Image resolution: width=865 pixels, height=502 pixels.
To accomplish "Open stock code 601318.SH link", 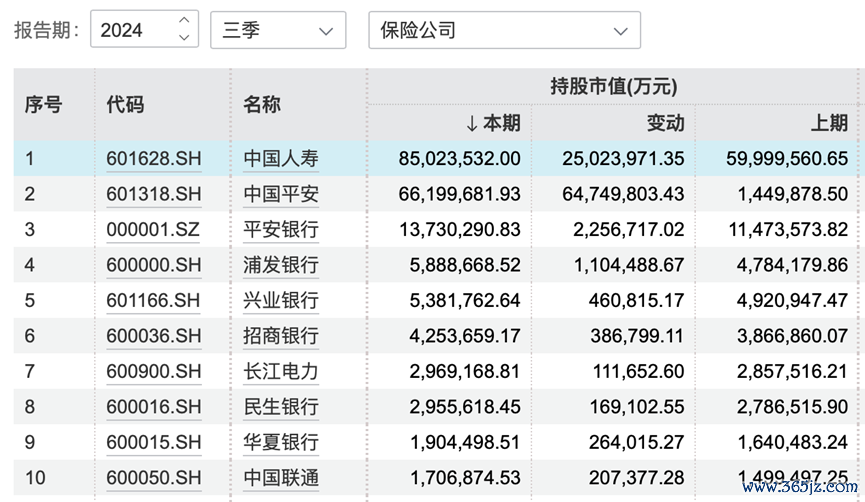I will 154,194.
